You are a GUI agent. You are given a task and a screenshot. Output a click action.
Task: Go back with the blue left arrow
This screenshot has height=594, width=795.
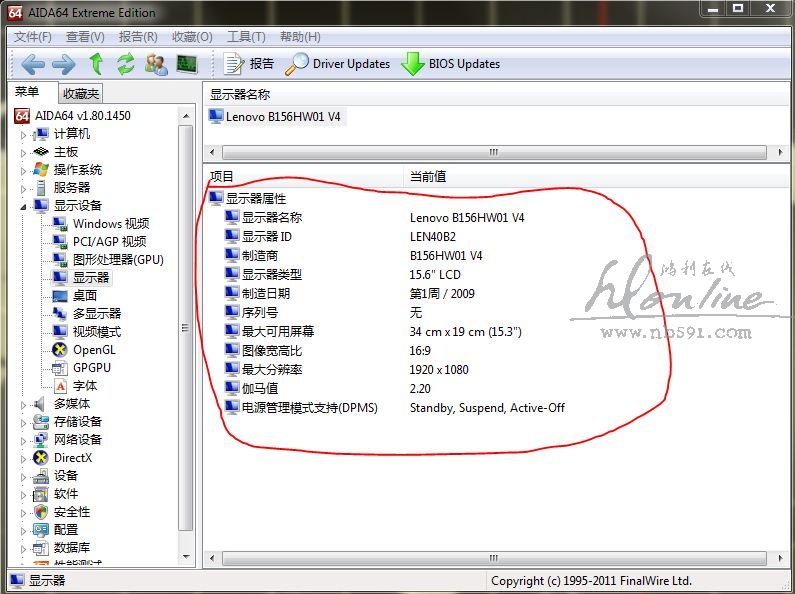33,64
